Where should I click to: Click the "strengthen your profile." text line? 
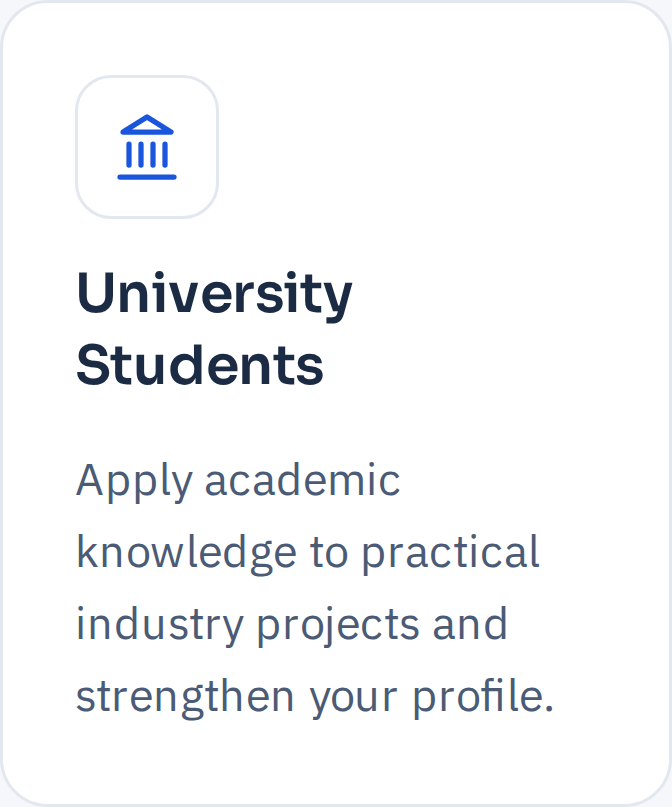(x=315, y=697)
